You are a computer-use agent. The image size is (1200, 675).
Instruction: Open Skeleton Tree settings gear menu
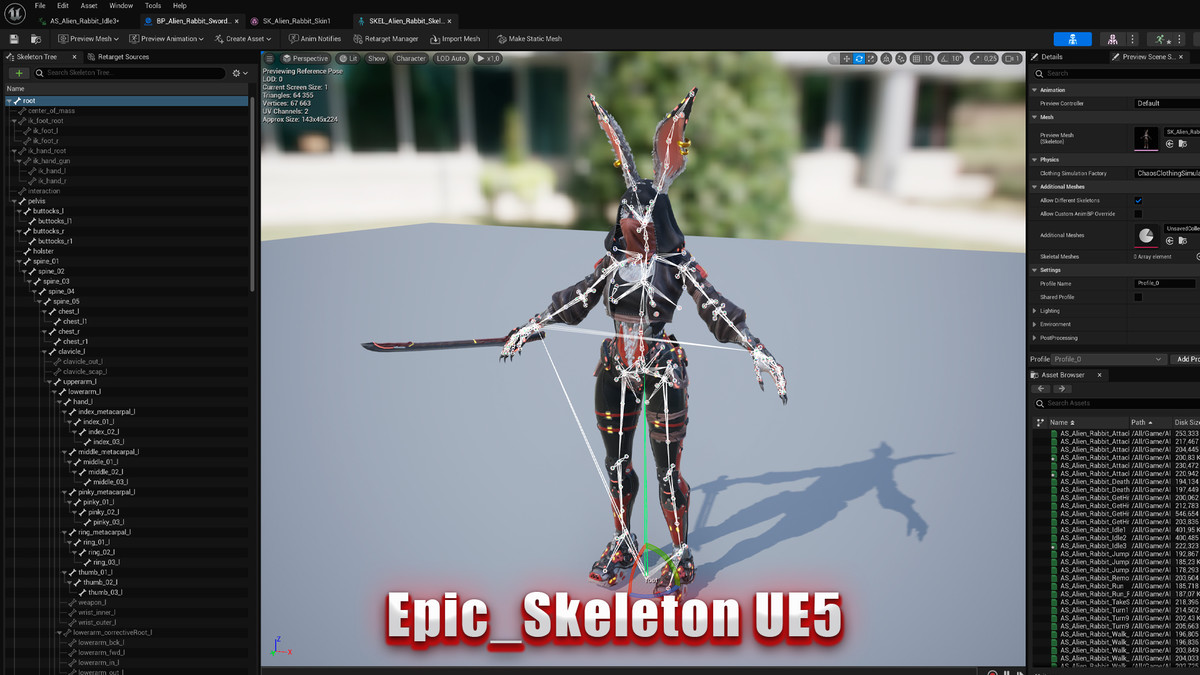tap(239, 73)
